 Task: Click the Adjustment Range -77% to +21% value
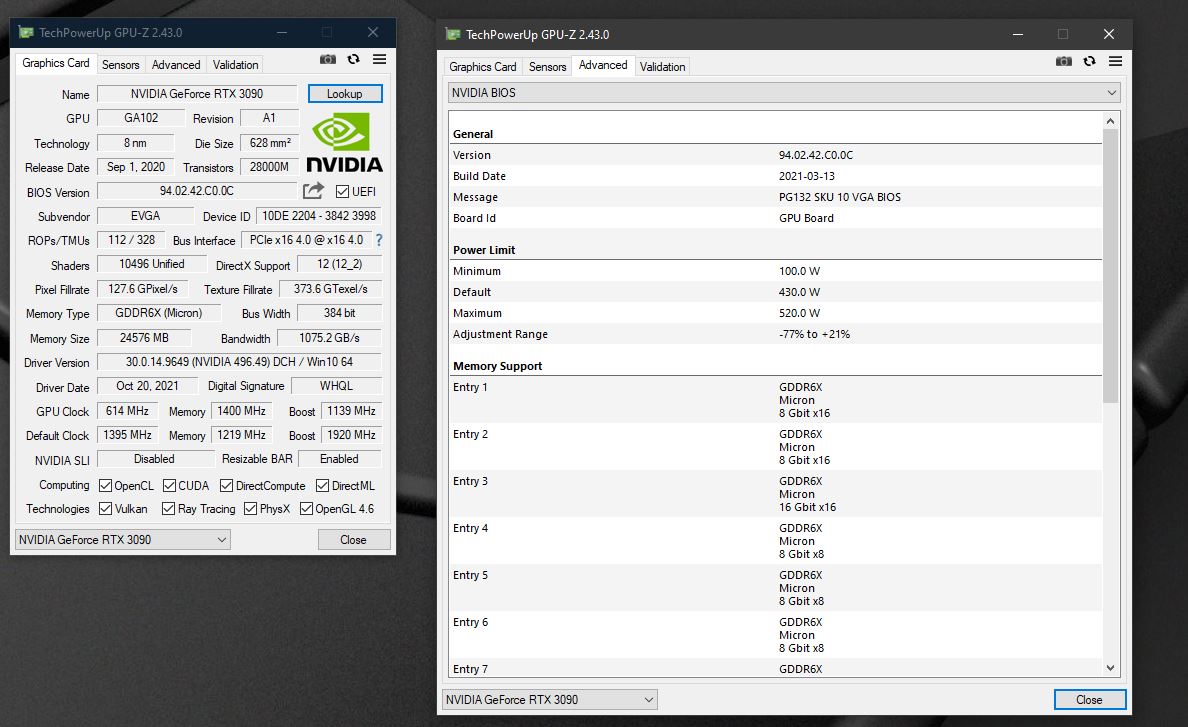814,334
